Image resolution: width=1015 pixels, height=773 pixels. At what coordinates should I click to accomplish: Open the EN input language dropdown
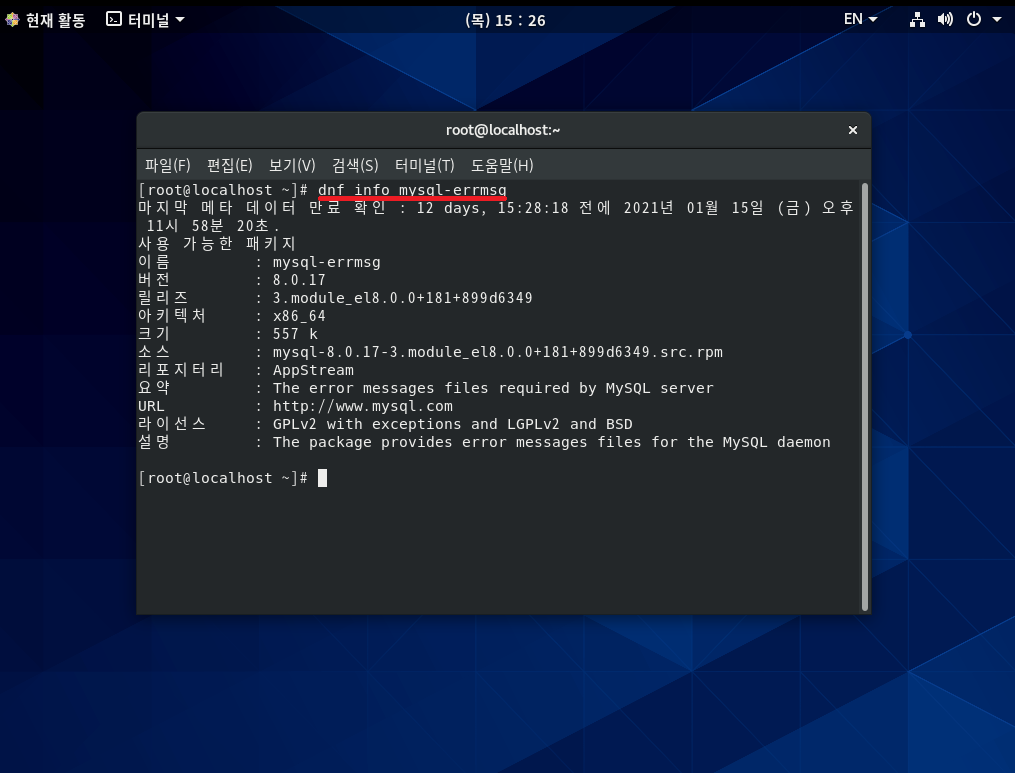[x=860, y=19]
